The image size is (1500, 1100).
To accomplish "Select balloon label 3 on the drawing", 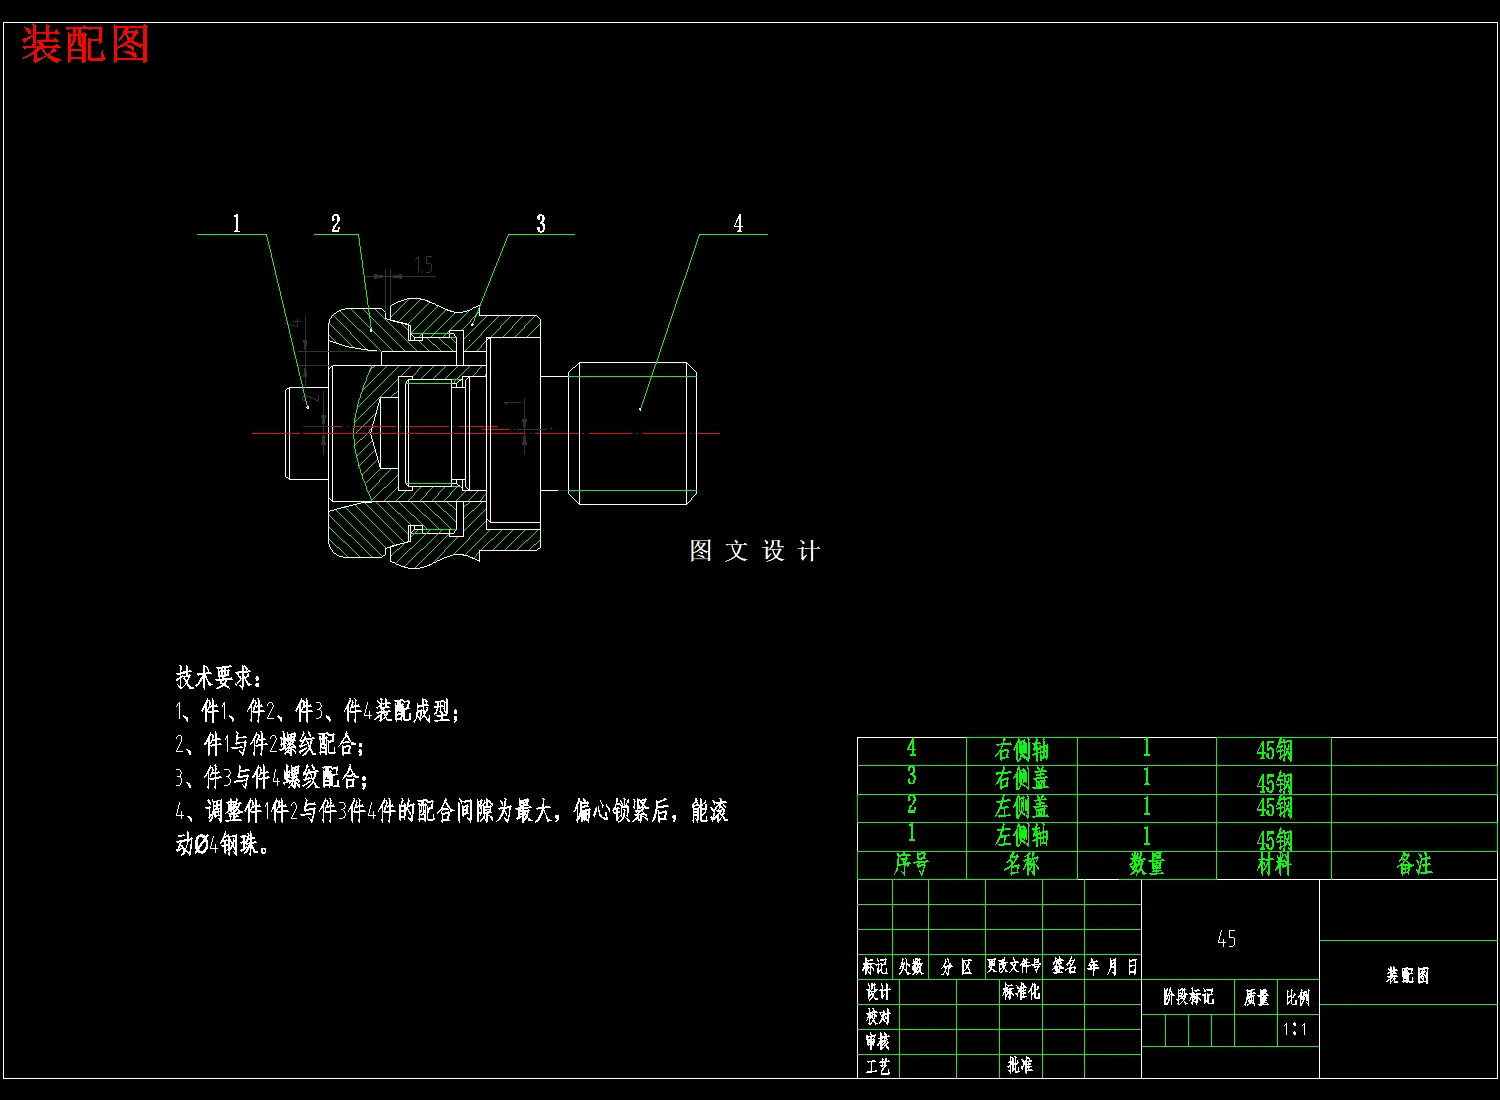I will tap(541, 222).
